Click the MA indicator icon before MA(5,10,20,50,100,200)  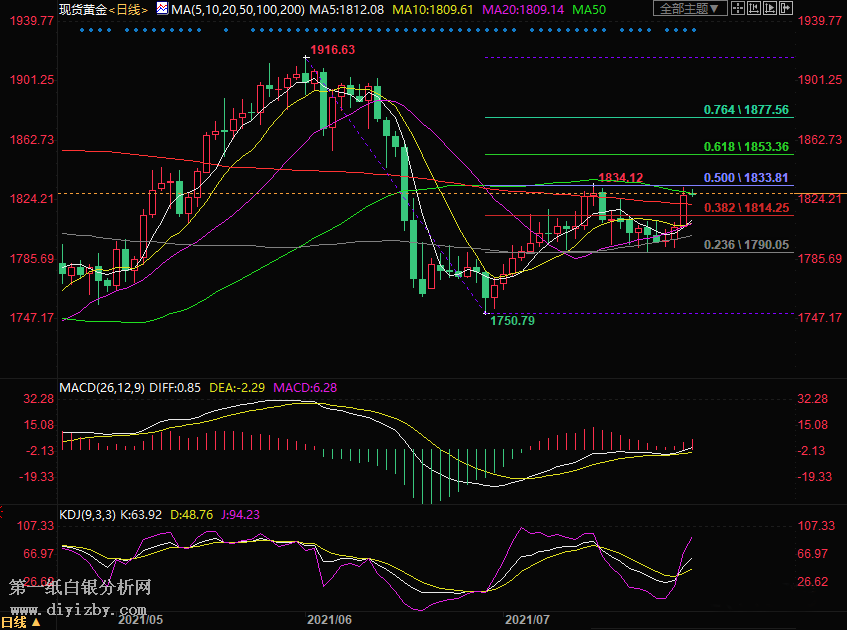[161, 9]
